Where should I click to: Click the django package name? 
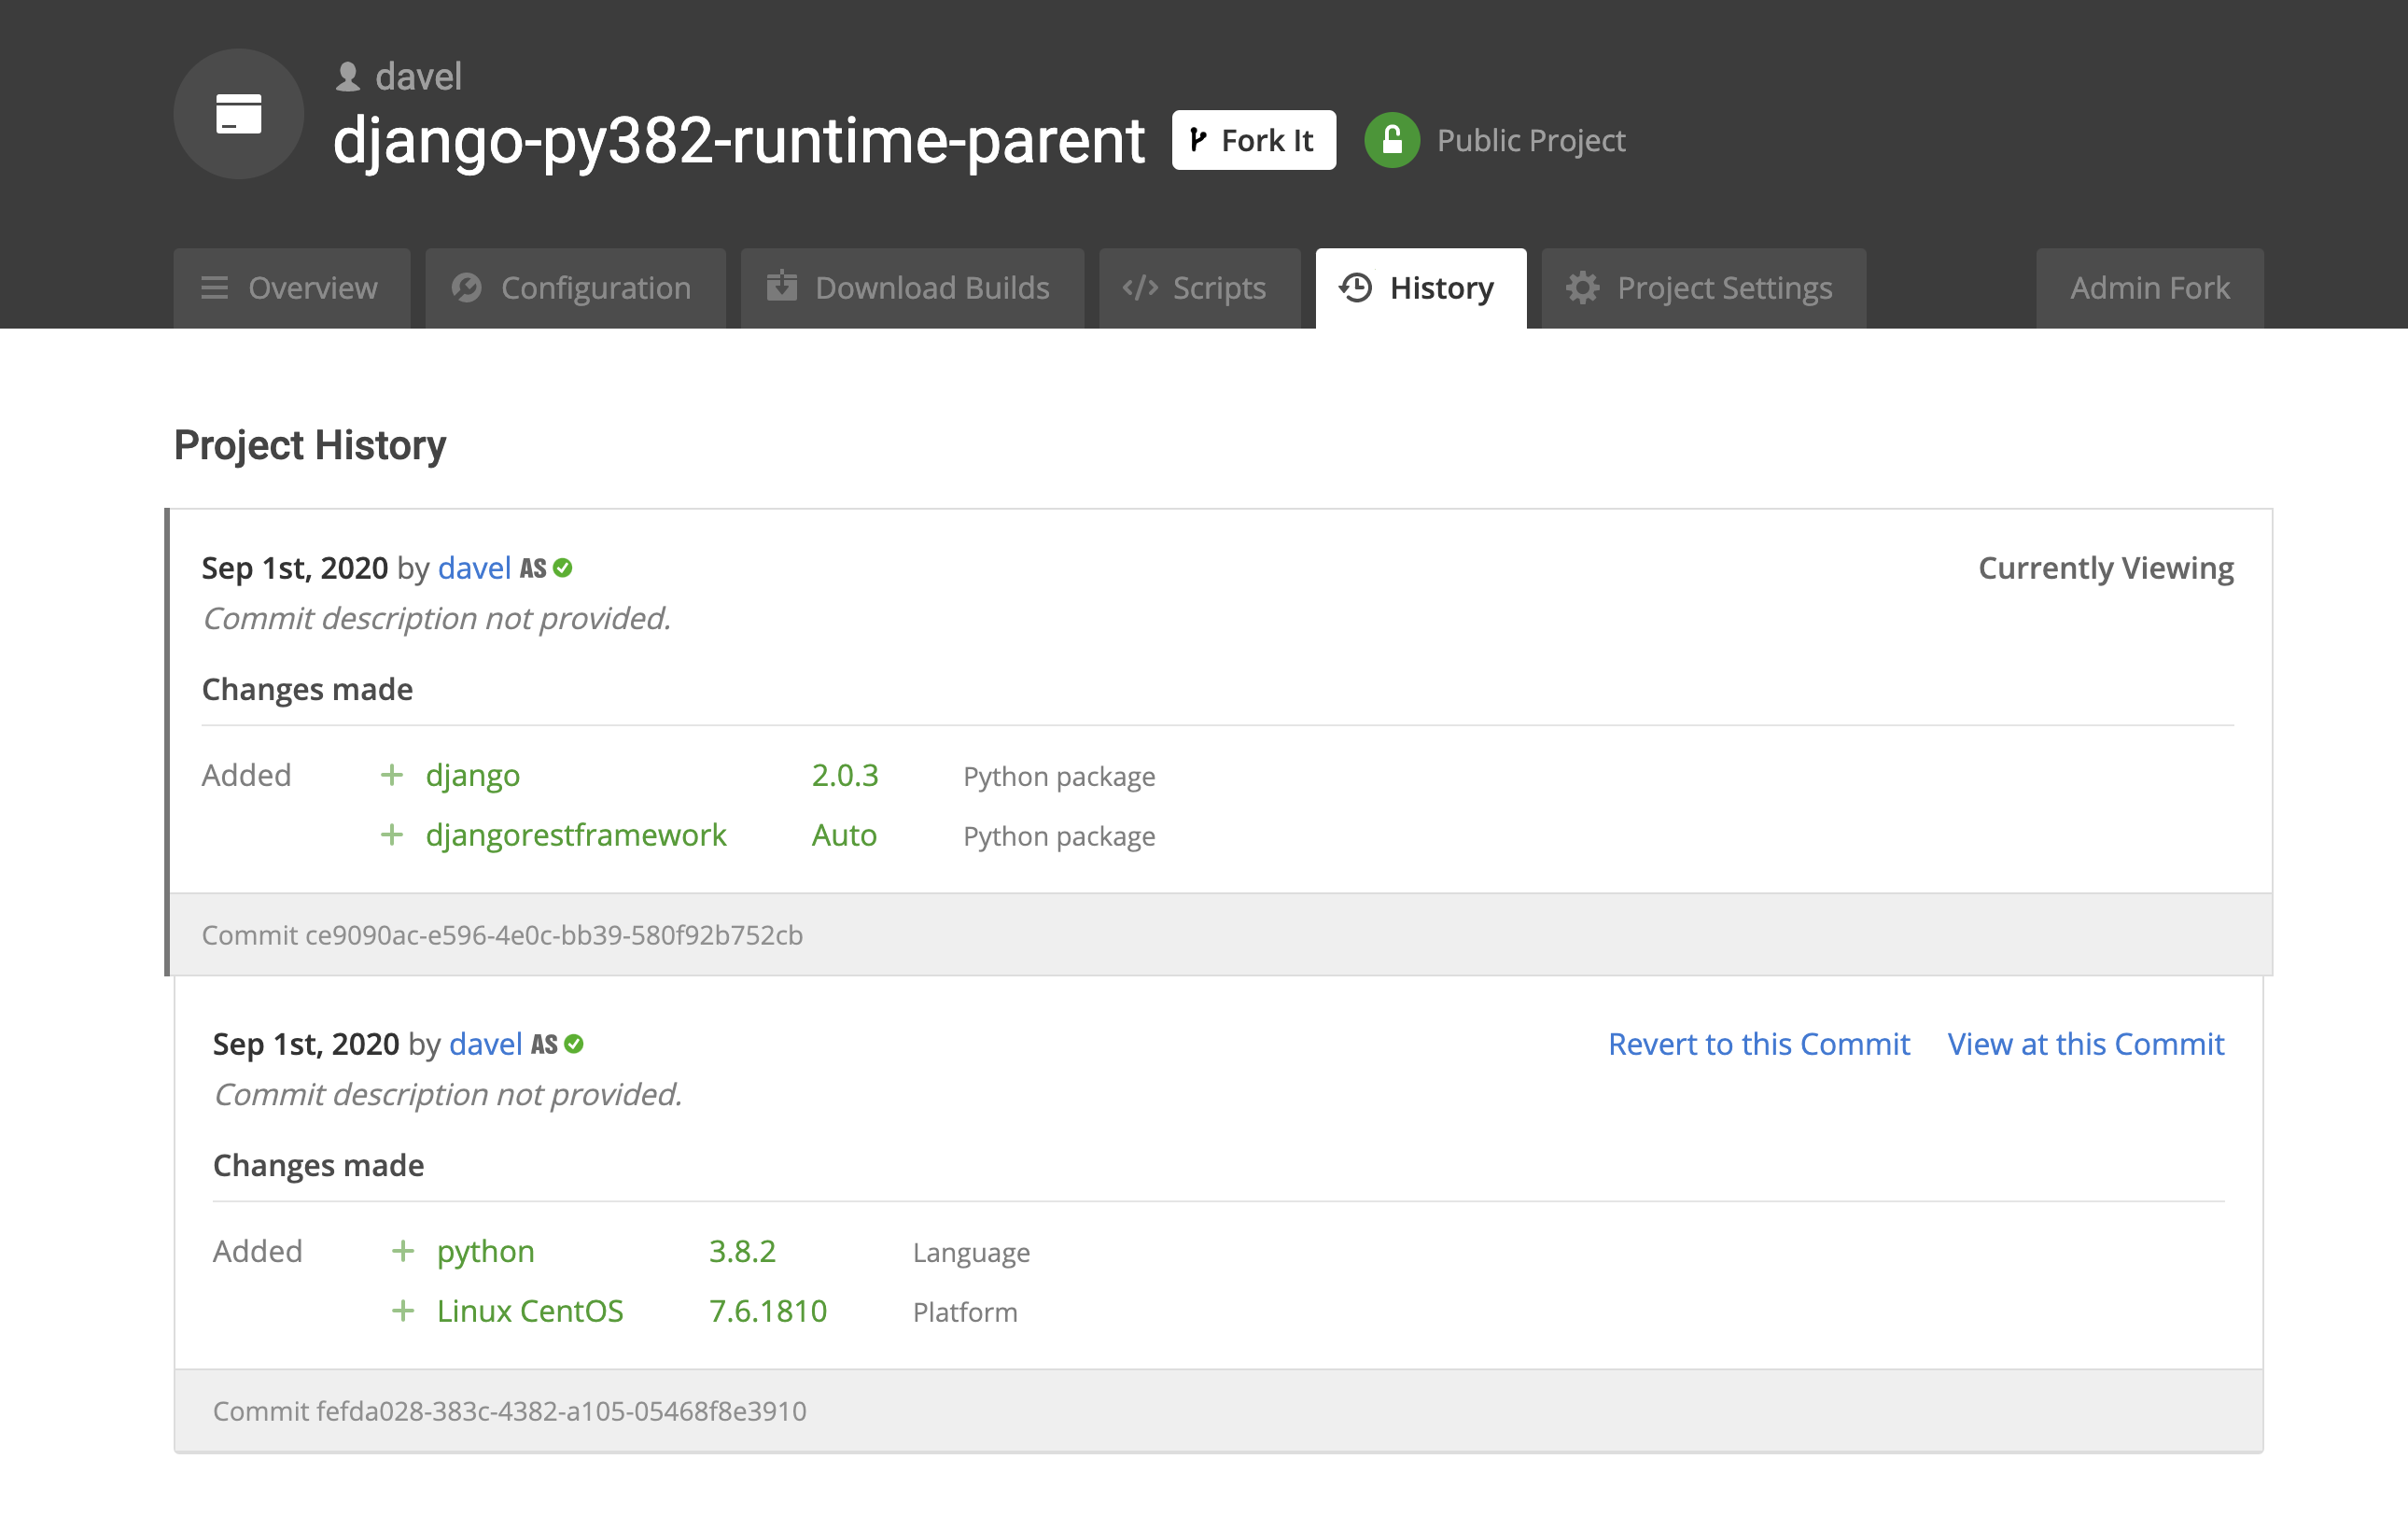pos(473,776)
